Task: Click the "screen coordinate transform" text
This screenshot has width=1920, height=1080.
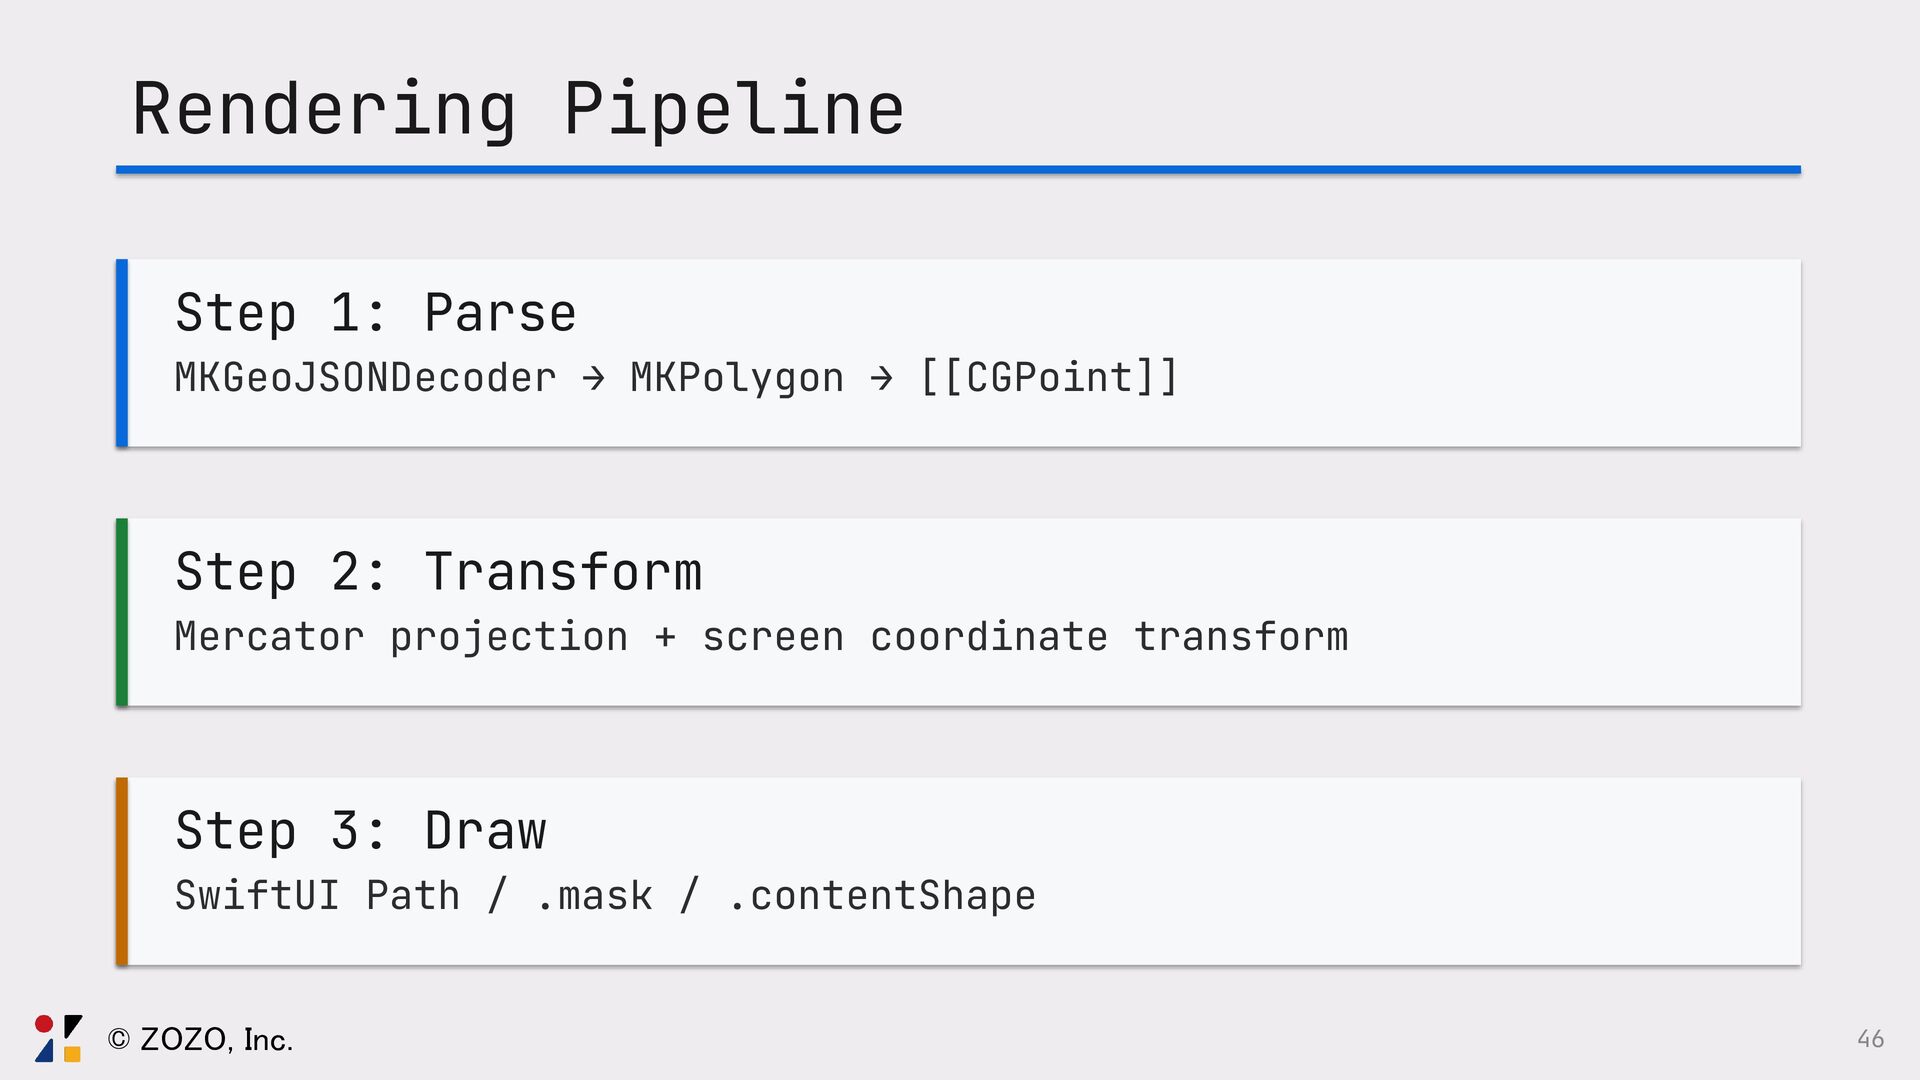Action: pyautogui.click(x=1025, y=637)
